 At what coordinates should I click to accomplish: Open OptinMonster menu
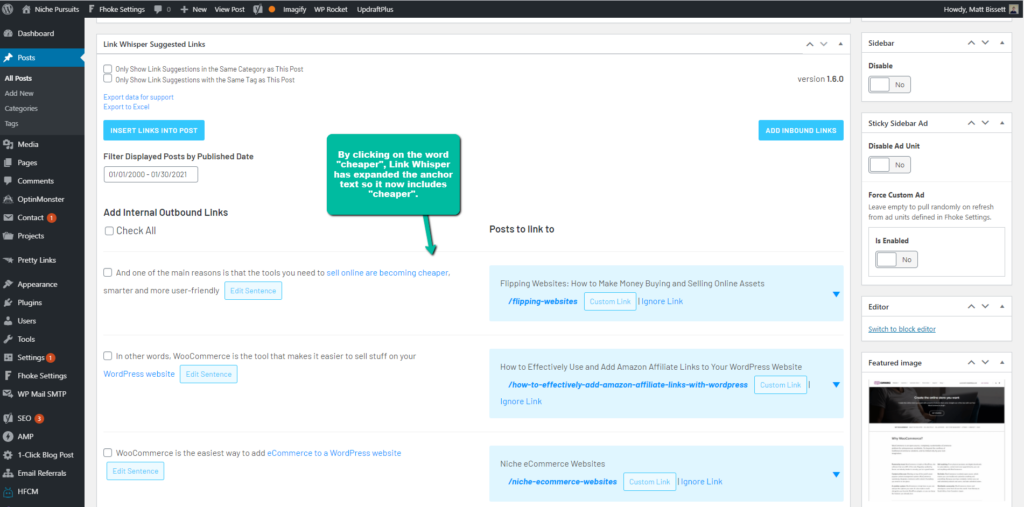42,199
